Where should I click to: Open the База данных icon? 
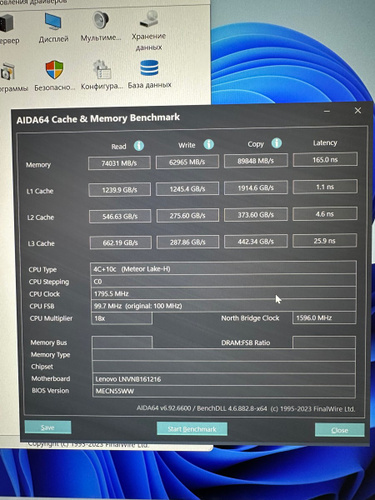[149, 68]
